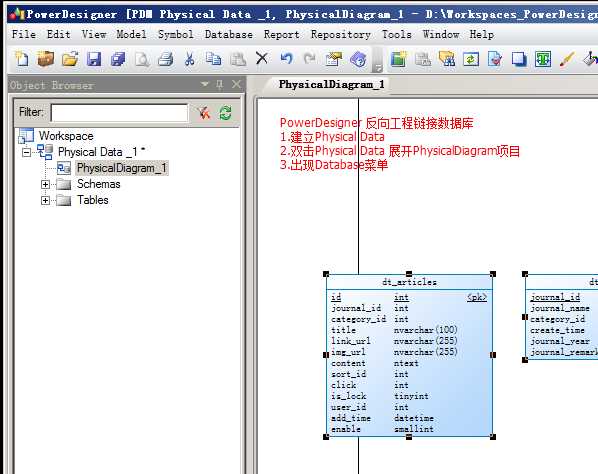
Task: Clear the filter with the red X icon
Action: (204, 113)
